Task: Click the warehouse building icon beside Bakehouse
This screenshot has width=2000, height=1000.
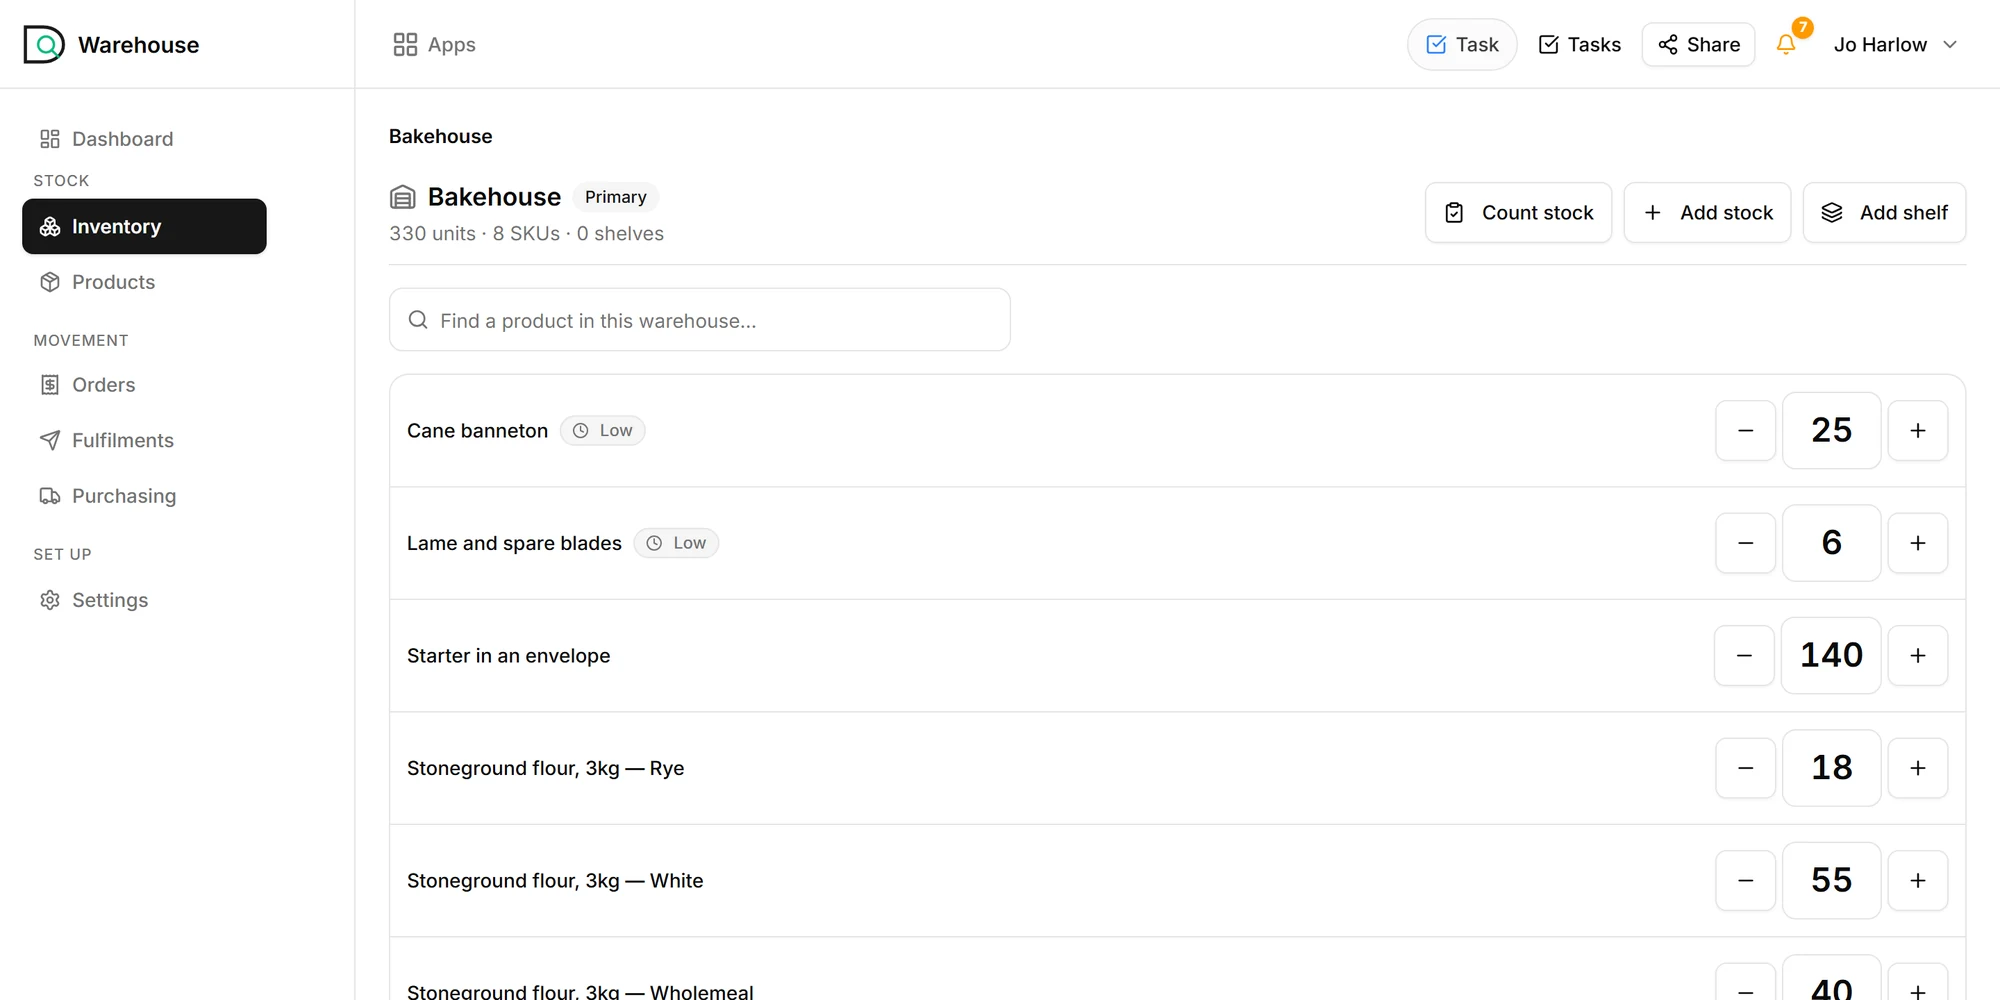Action: [x=402, y=197]
